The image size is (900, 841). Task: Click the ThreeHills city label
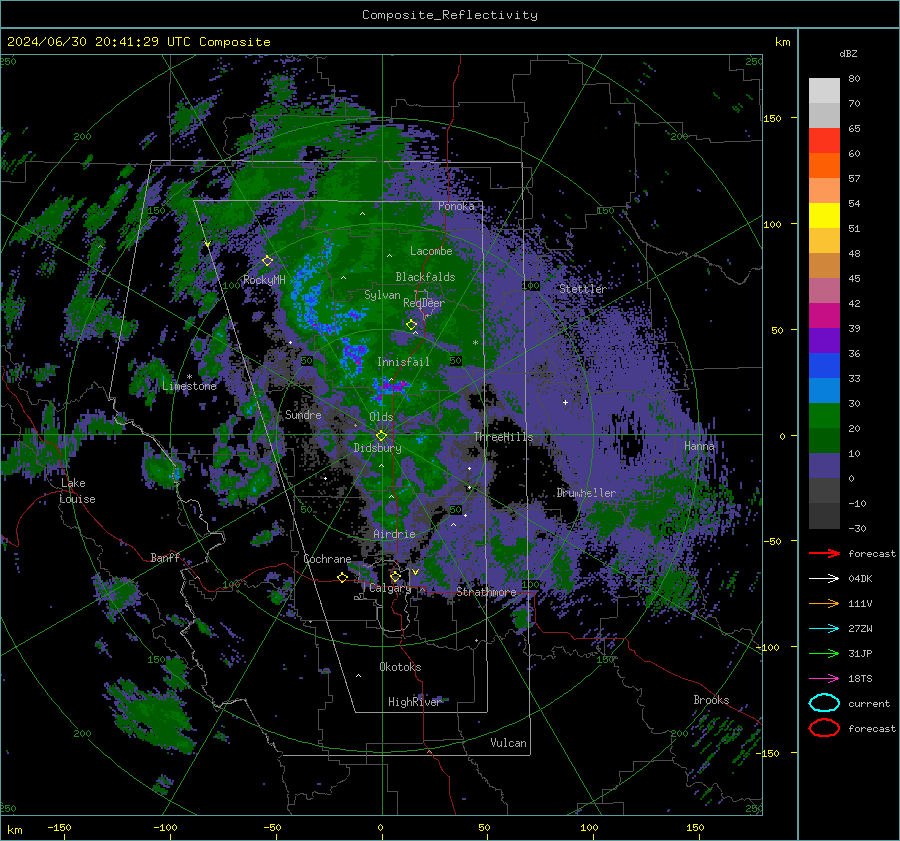[503, 437]
